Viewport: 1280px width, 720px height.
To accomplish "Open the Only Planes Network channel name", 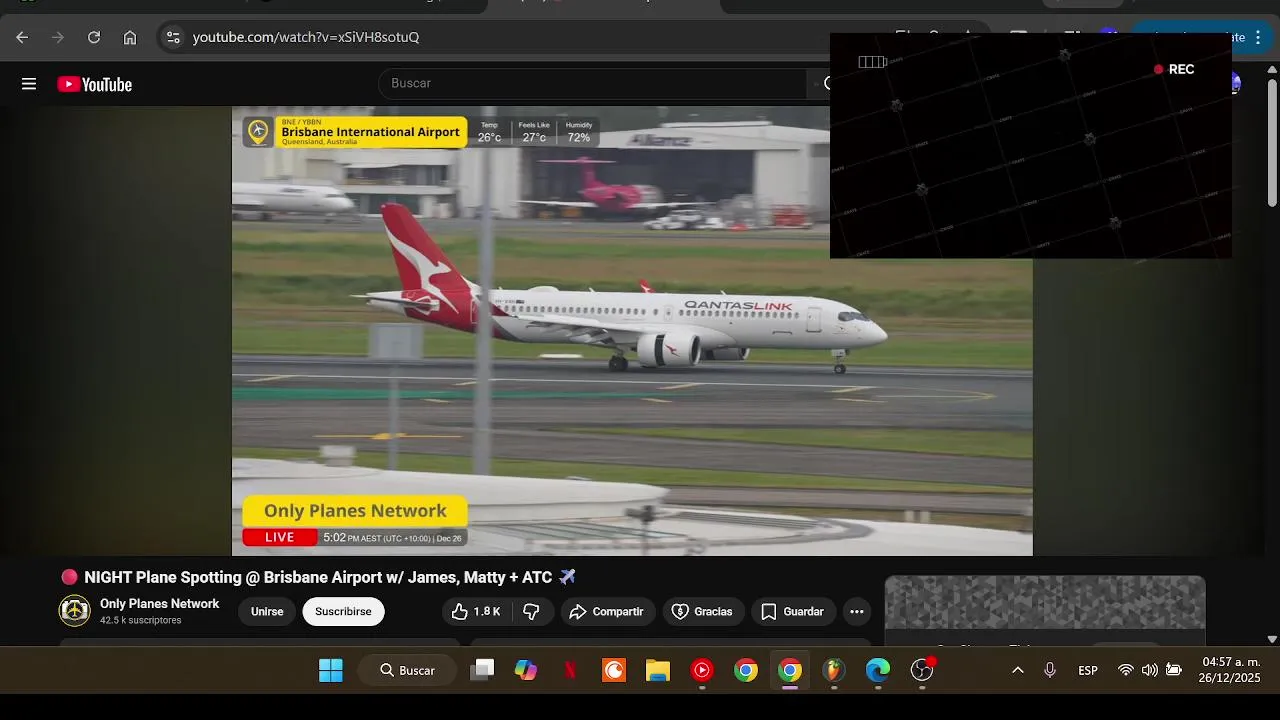I will 159,604.
